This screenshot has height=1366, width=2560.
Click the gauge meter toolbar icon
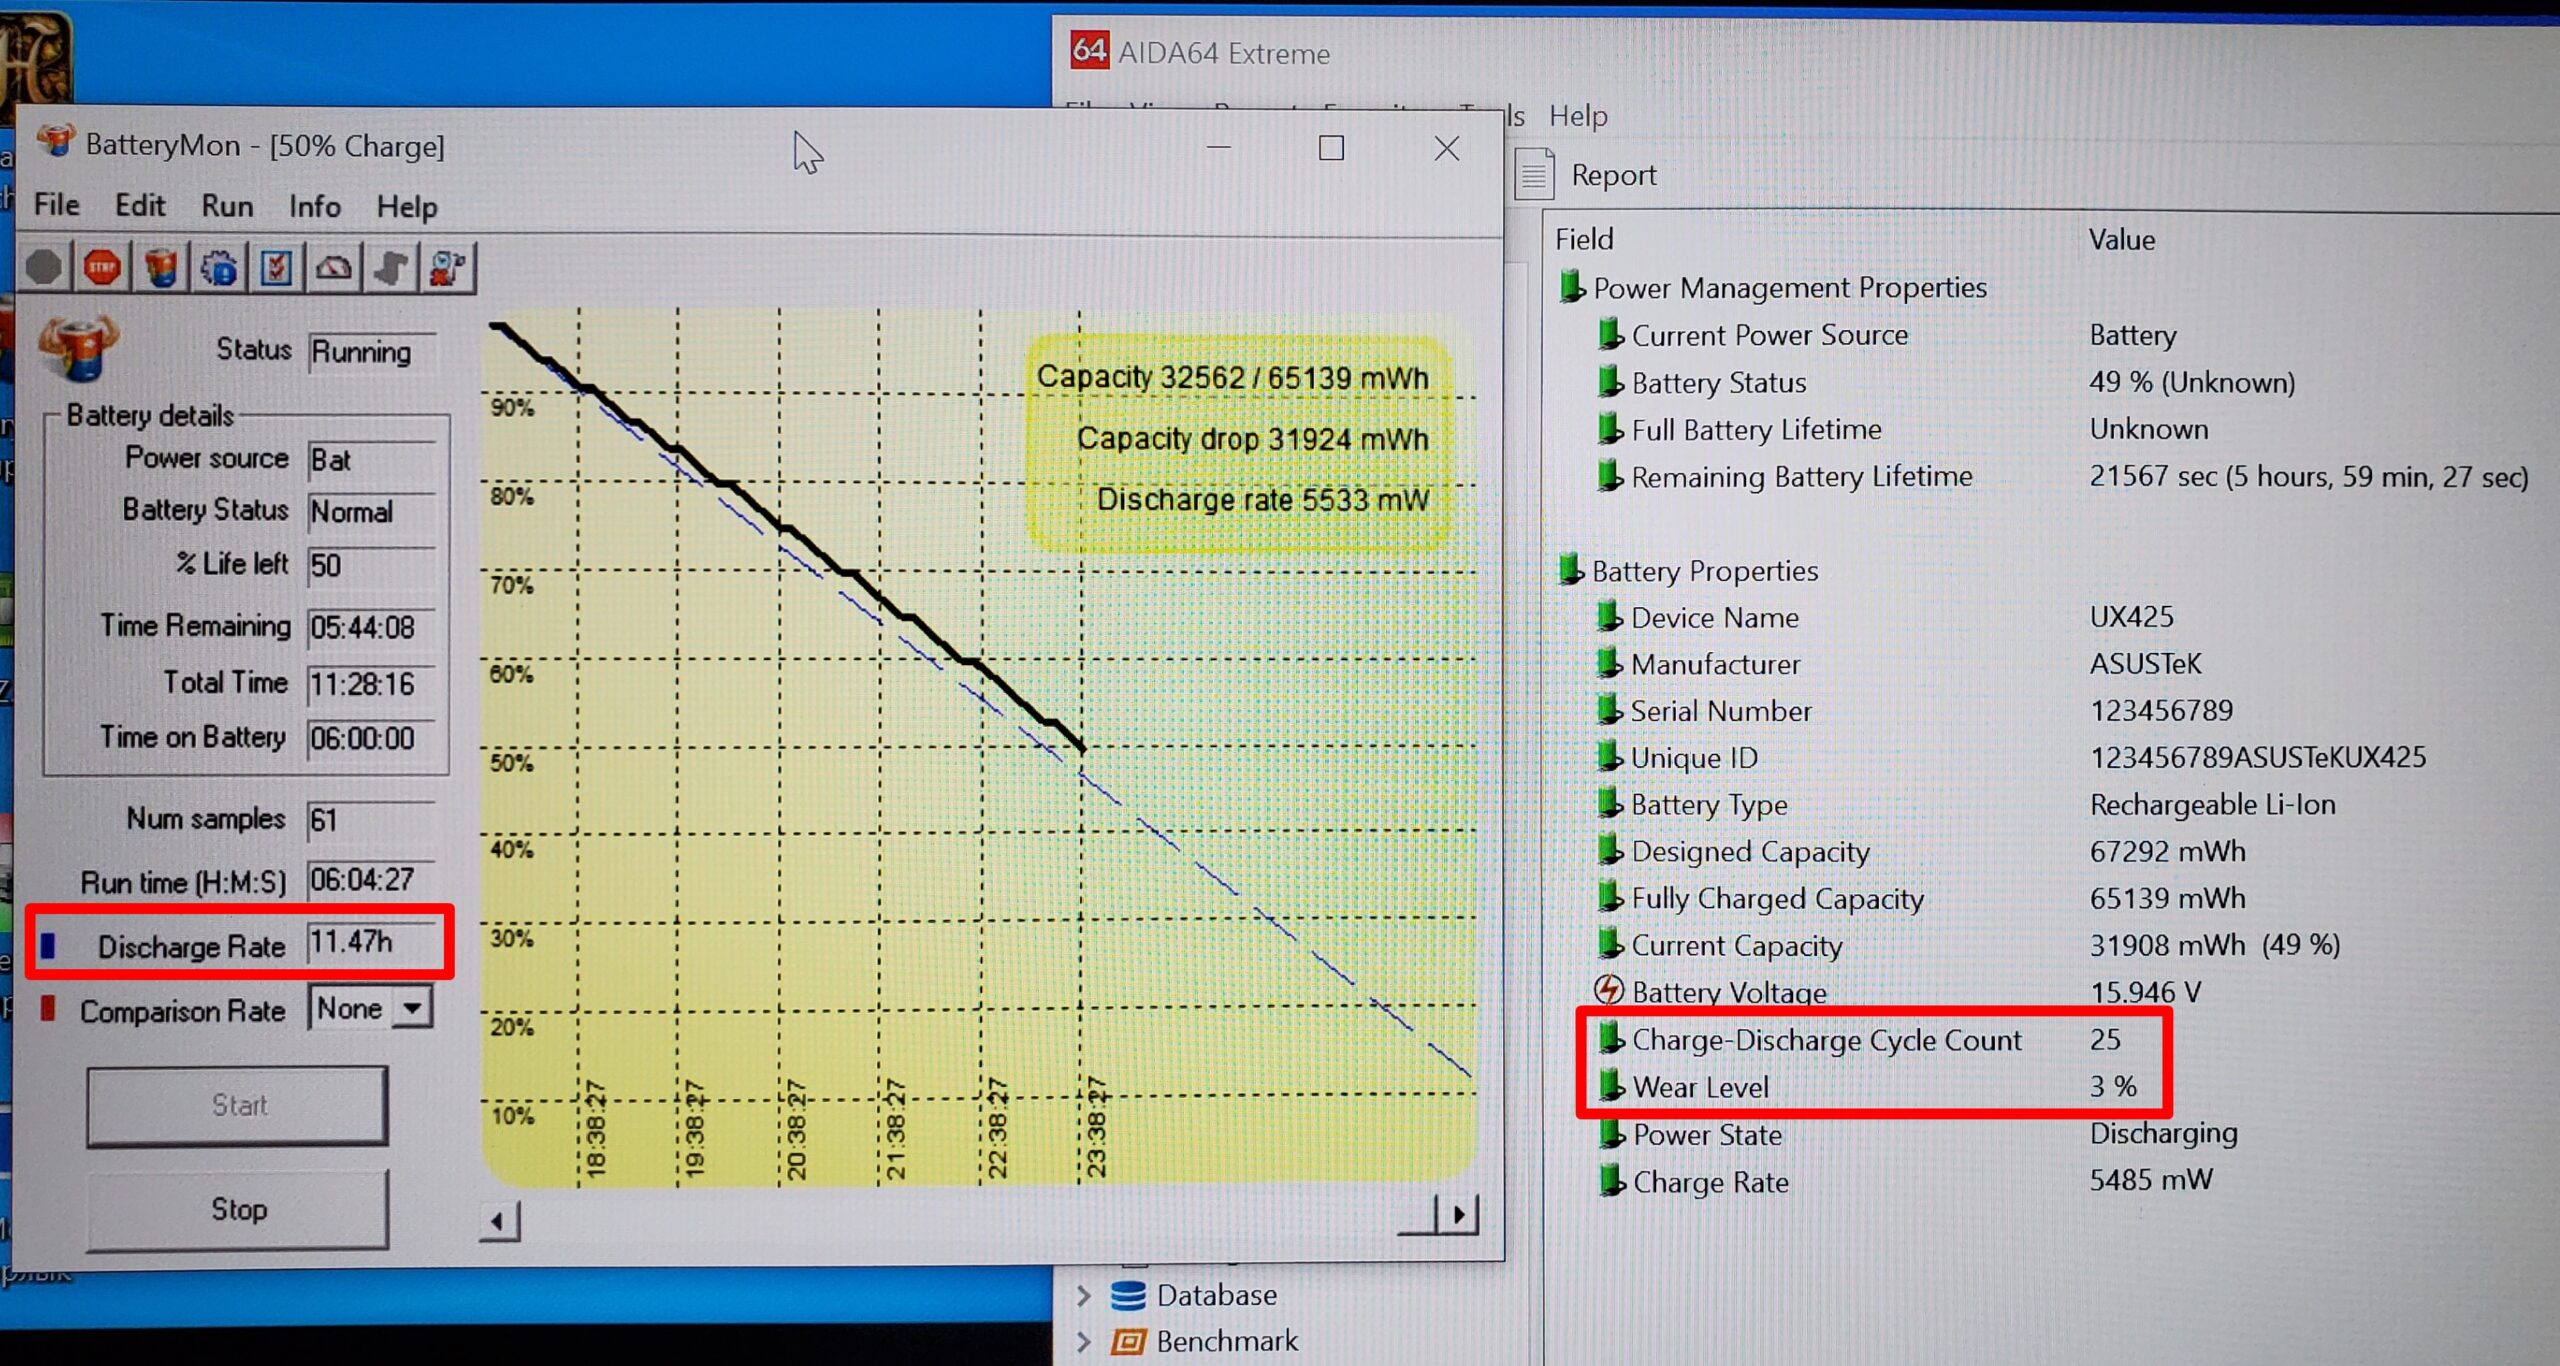point(334,268)
